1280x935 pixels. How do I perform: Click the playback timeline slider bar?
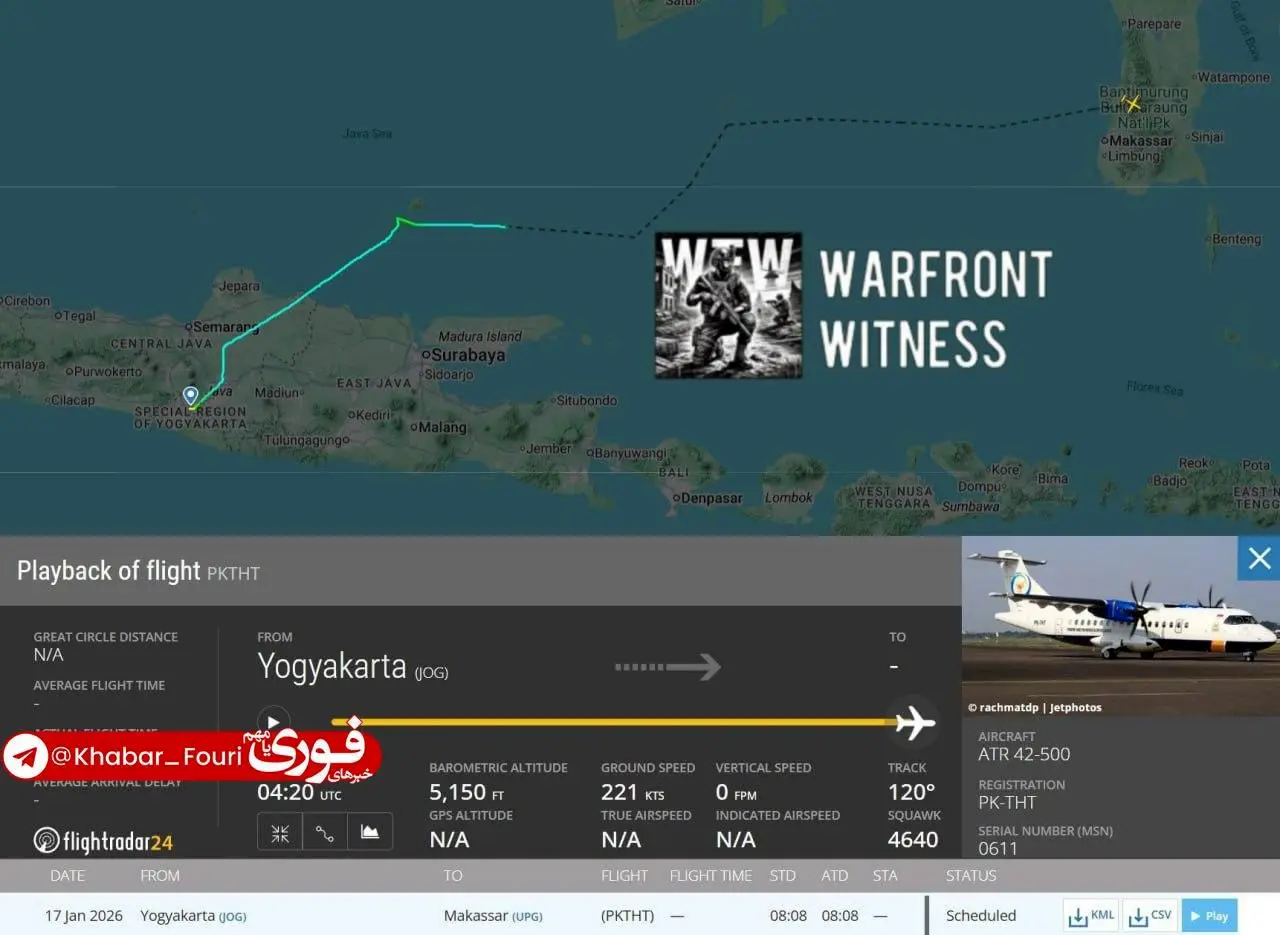614,721
